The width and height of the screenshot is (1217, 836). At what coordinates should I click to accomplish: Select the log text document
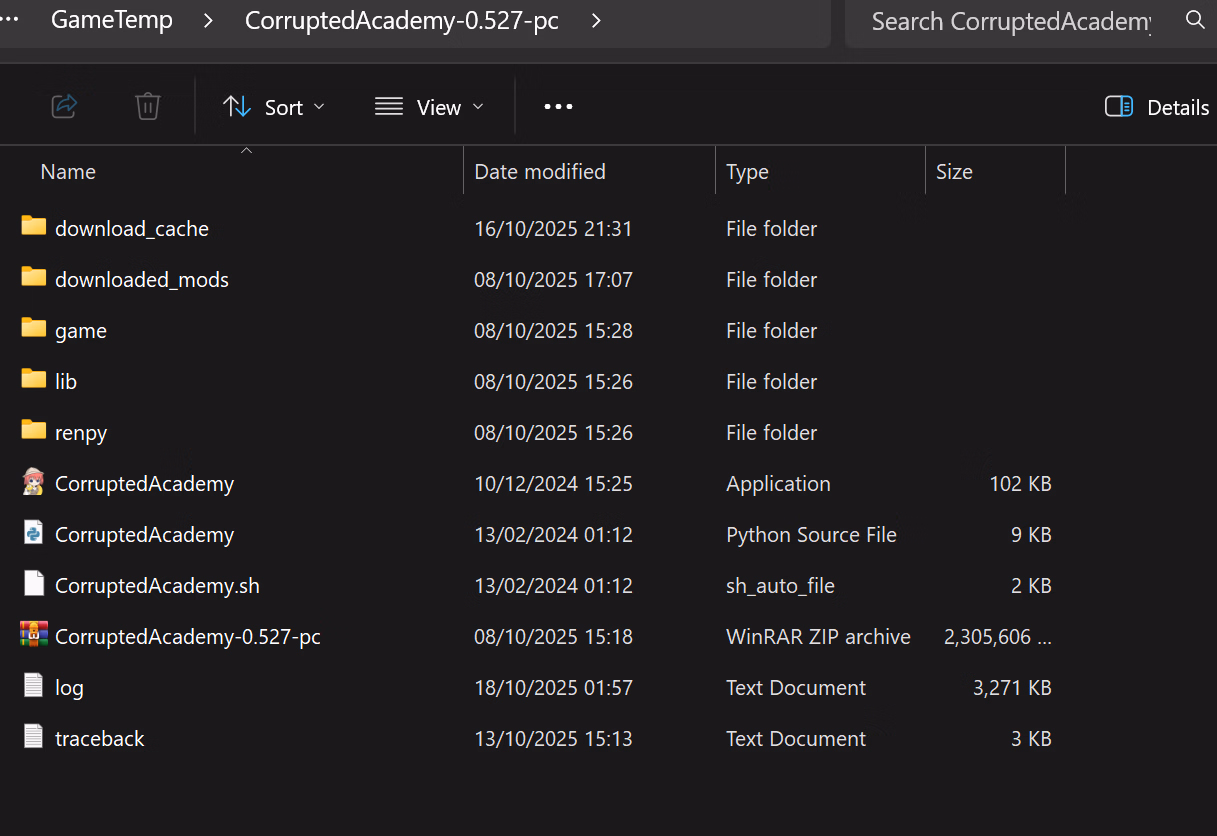point(69,688)
